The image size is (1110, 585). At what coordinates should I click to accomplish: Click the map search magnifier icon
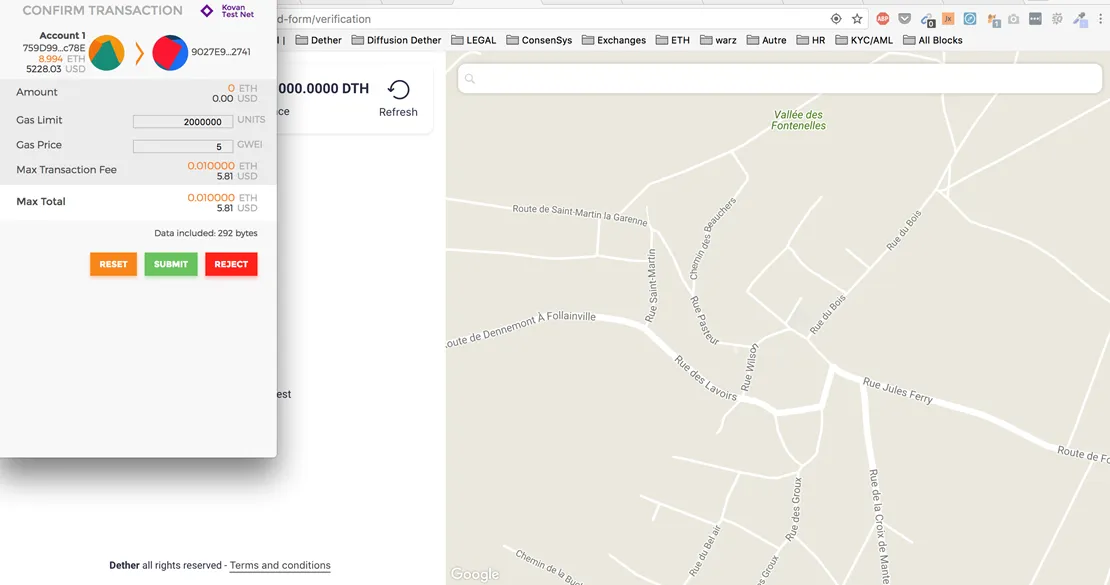pyautogui.click(x=470, y=79)
